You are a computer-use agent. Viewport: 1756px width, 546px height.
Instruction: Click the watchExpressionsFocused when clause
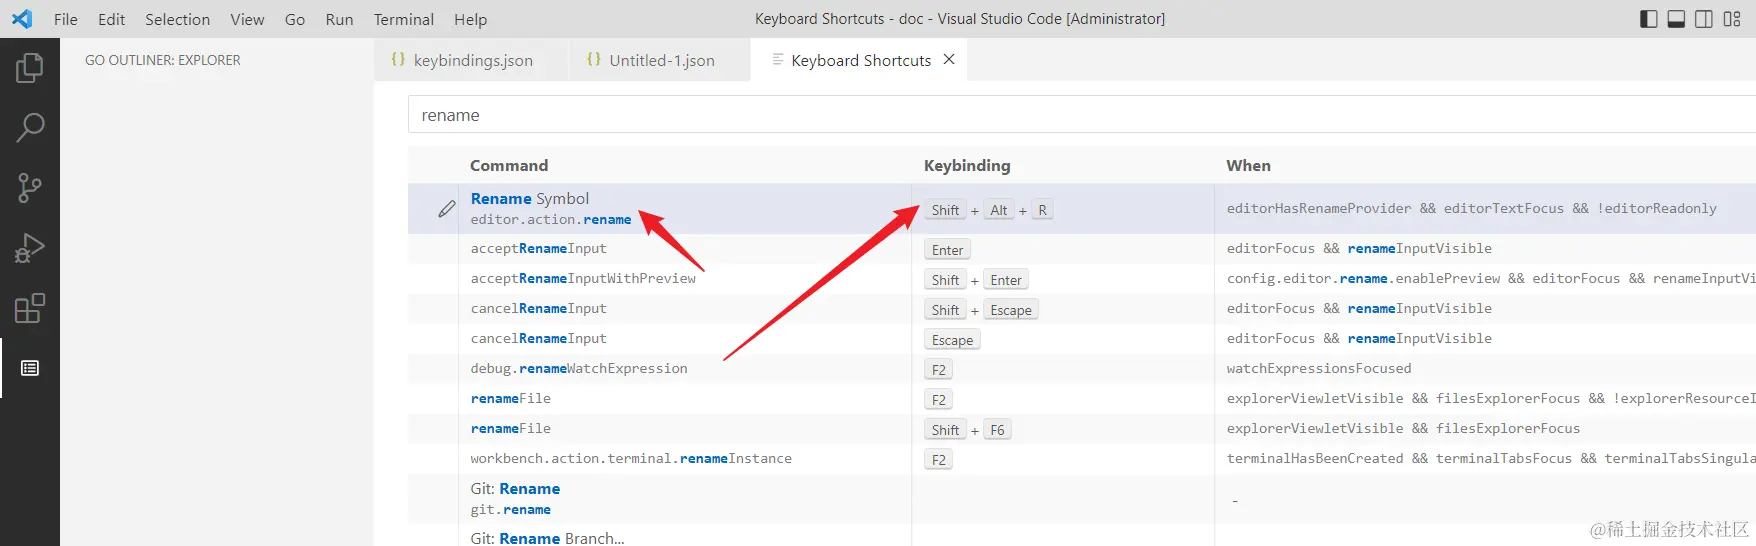point(1319,369)
